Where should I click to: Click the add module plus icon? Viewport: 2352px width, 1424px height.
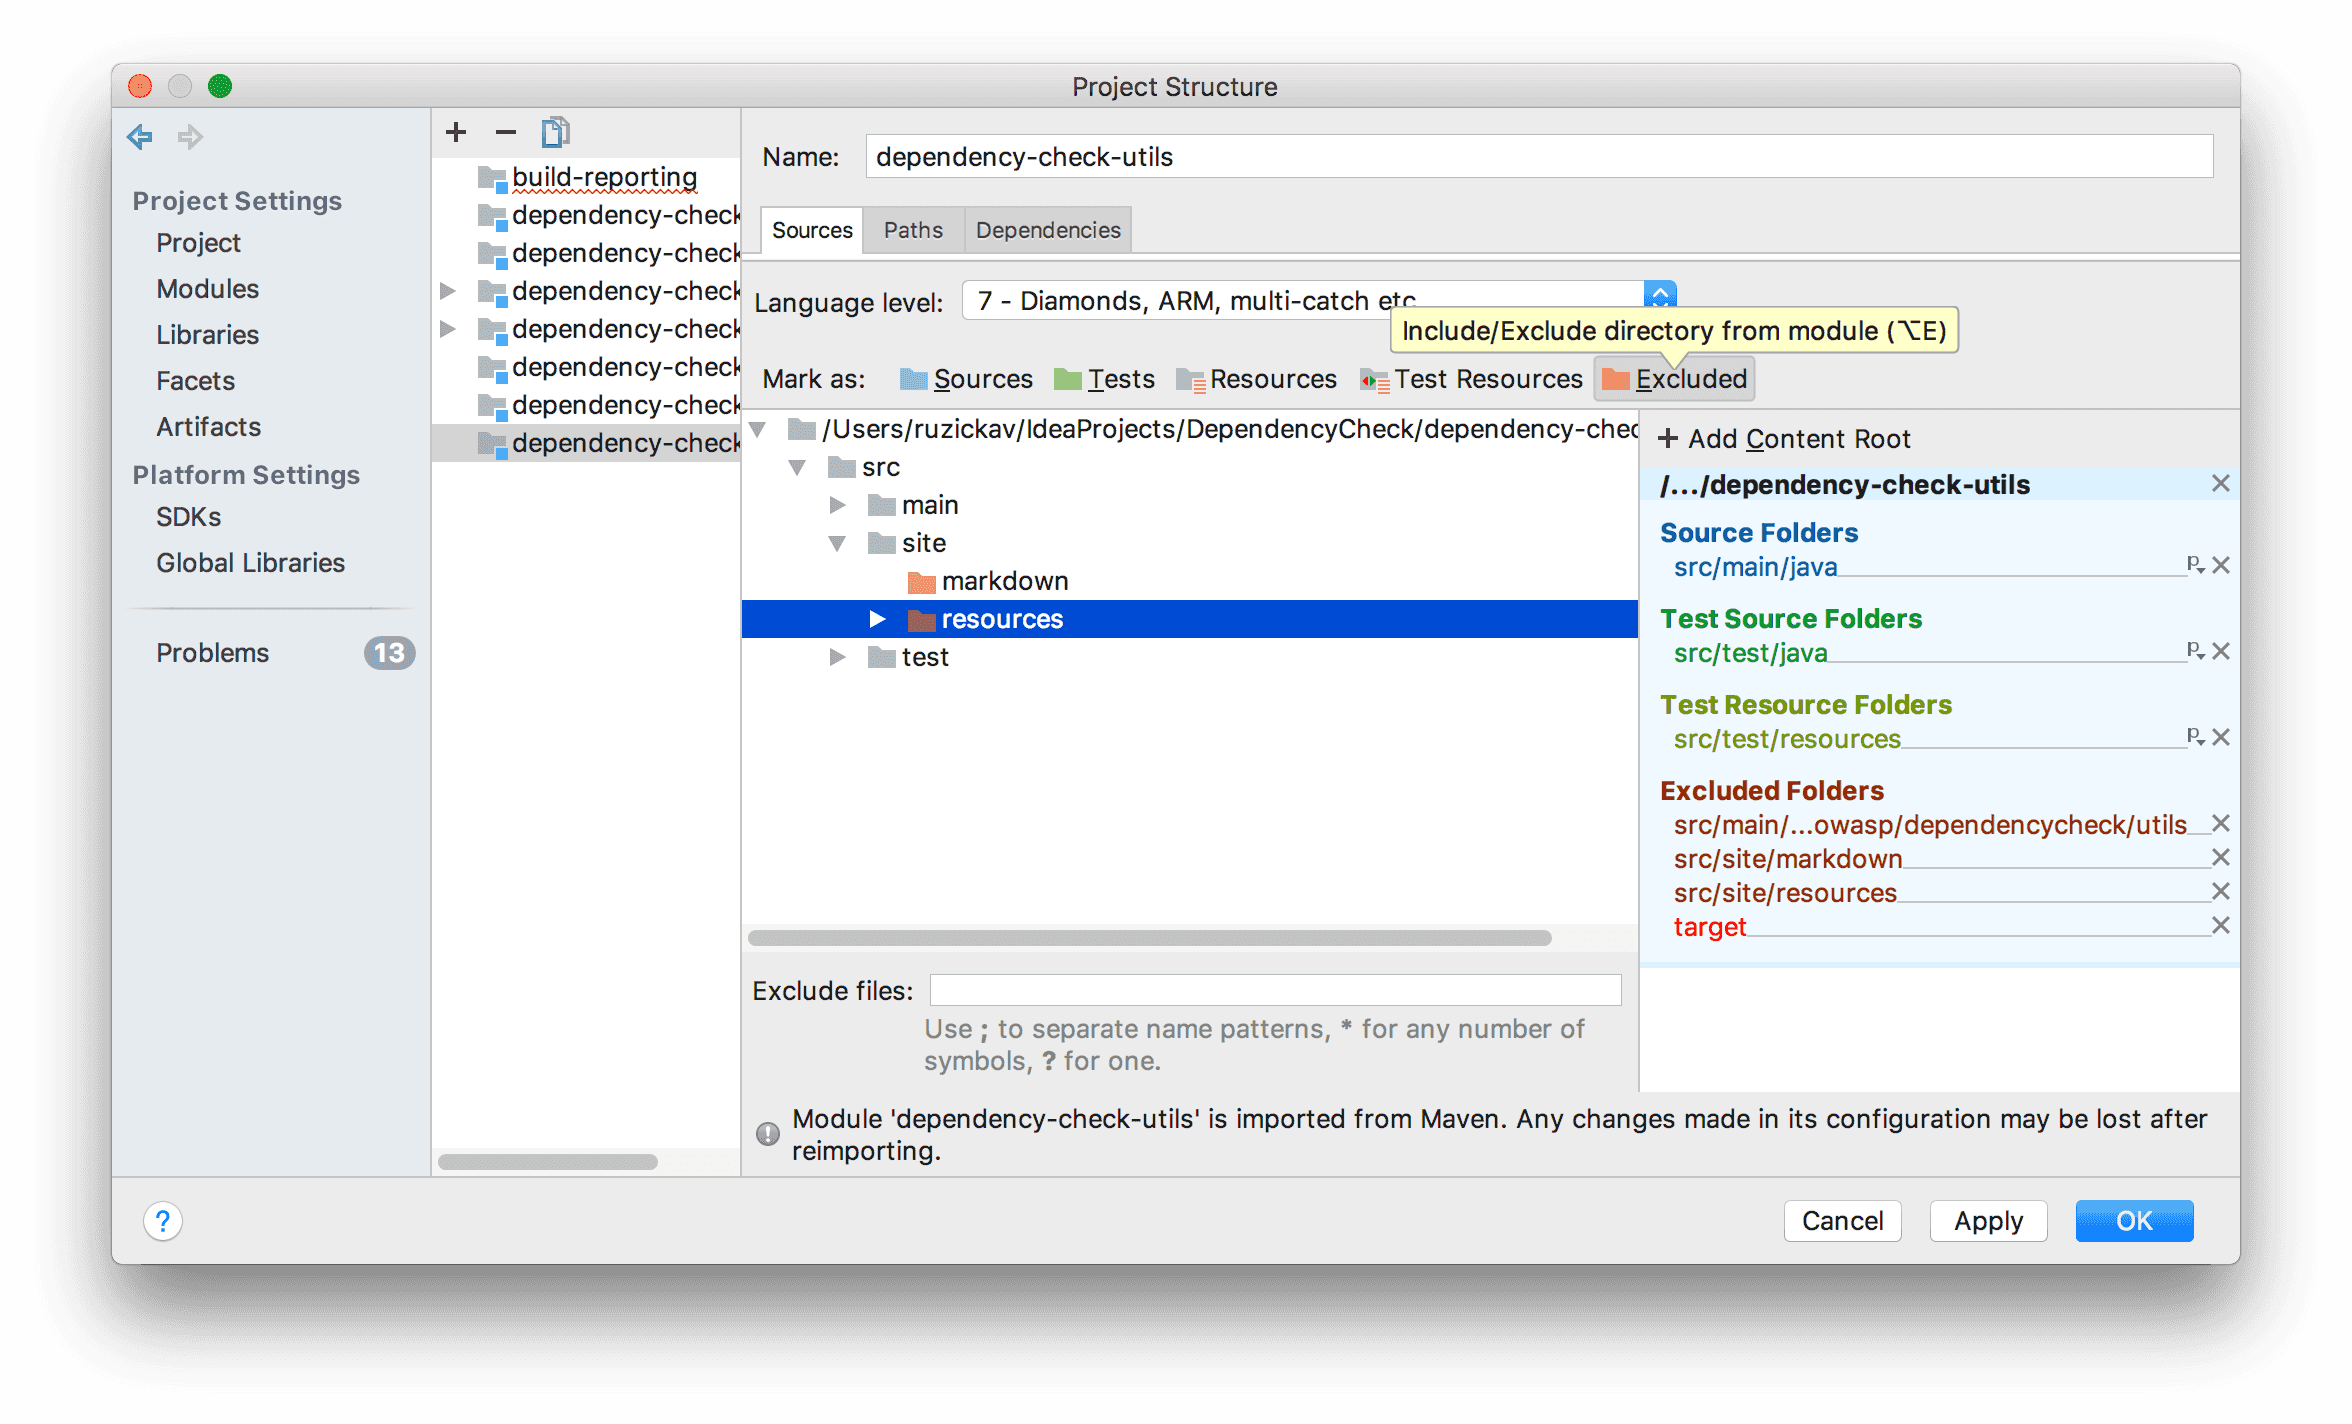[x=456, y=132]
